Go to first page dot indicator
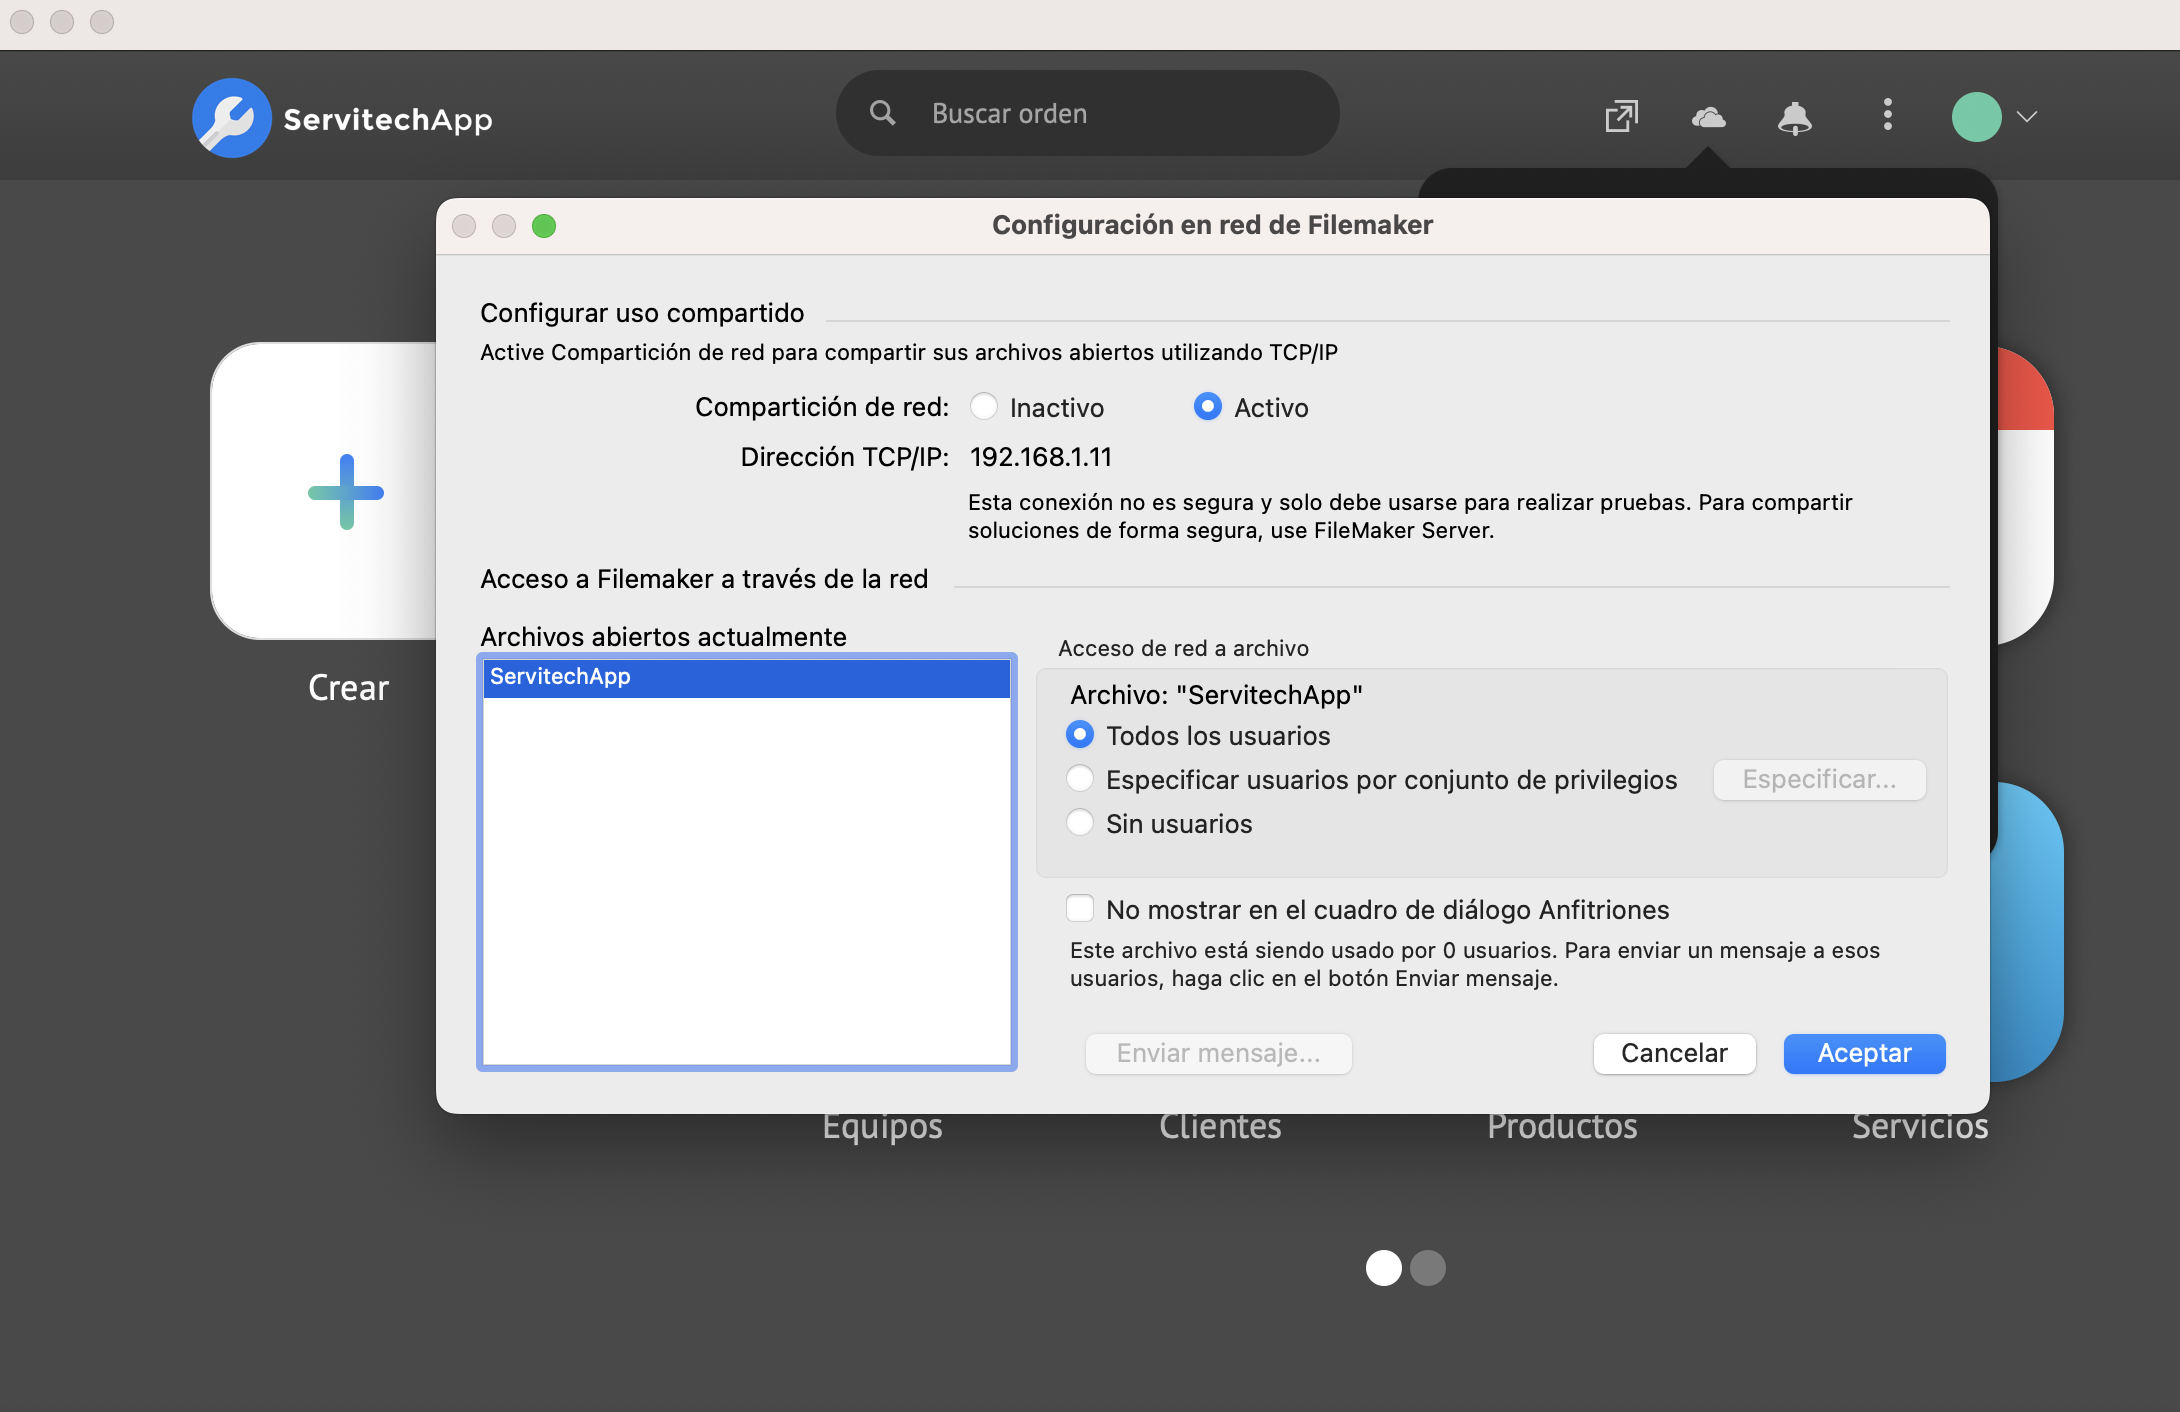The height and width of the screenshot is (1412, 2180). point(1384,1268)
